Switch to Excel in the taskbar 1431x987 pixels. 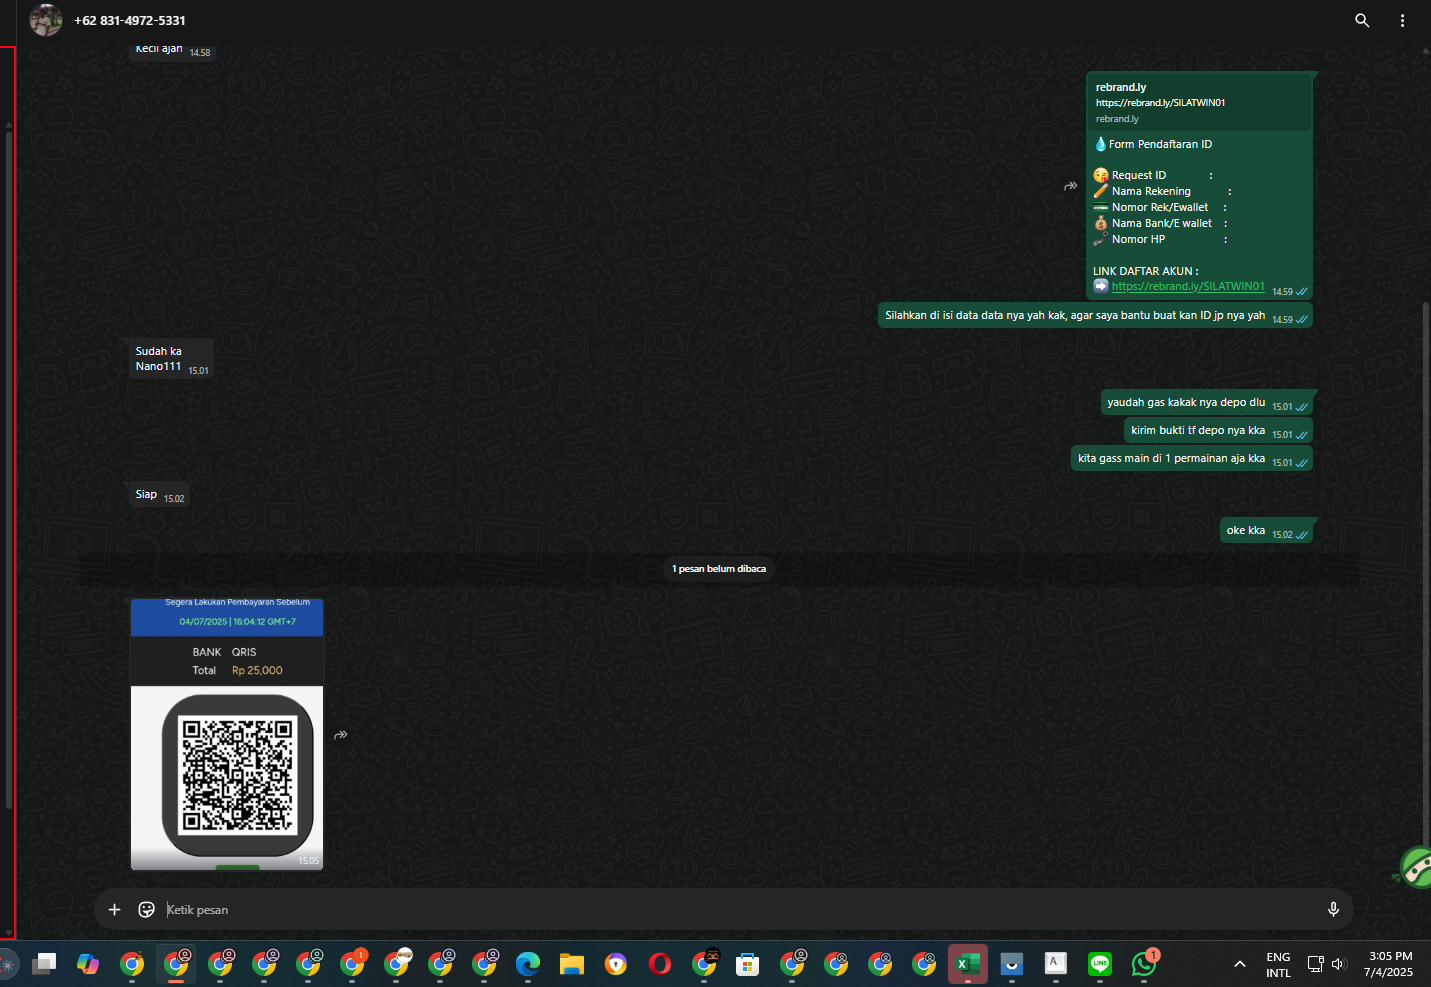[968, 964]
